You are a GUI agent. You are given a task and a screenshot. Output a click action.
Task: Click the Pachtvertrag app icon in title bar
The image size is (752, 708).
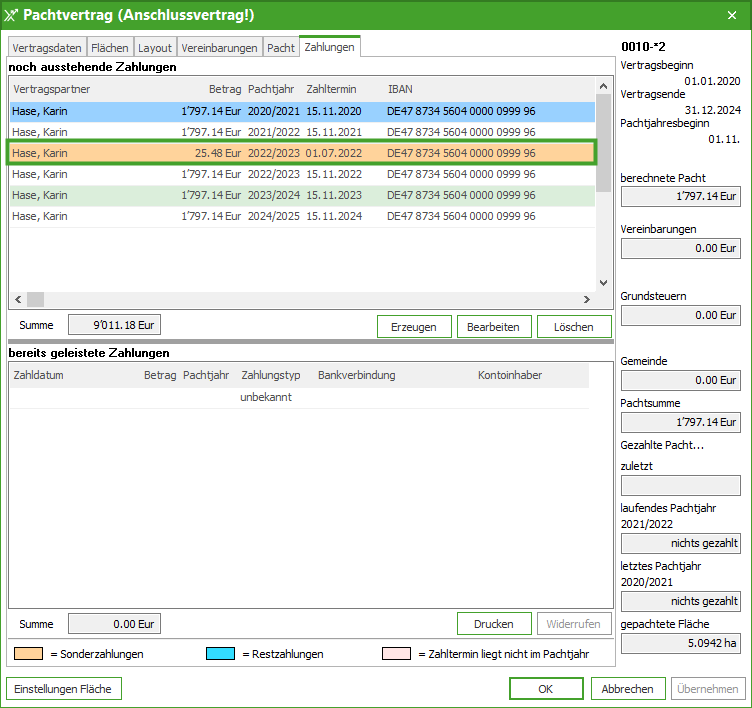12,14
